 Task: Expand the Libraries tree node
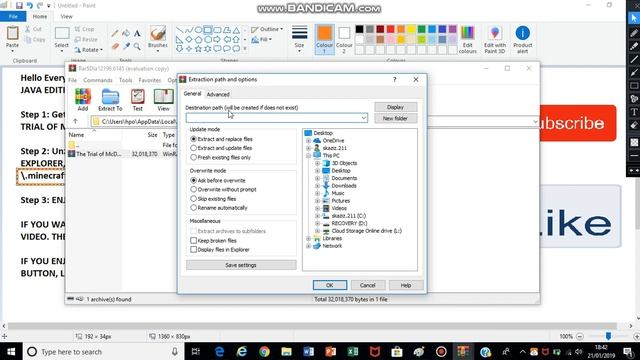[x=309, y=238]
